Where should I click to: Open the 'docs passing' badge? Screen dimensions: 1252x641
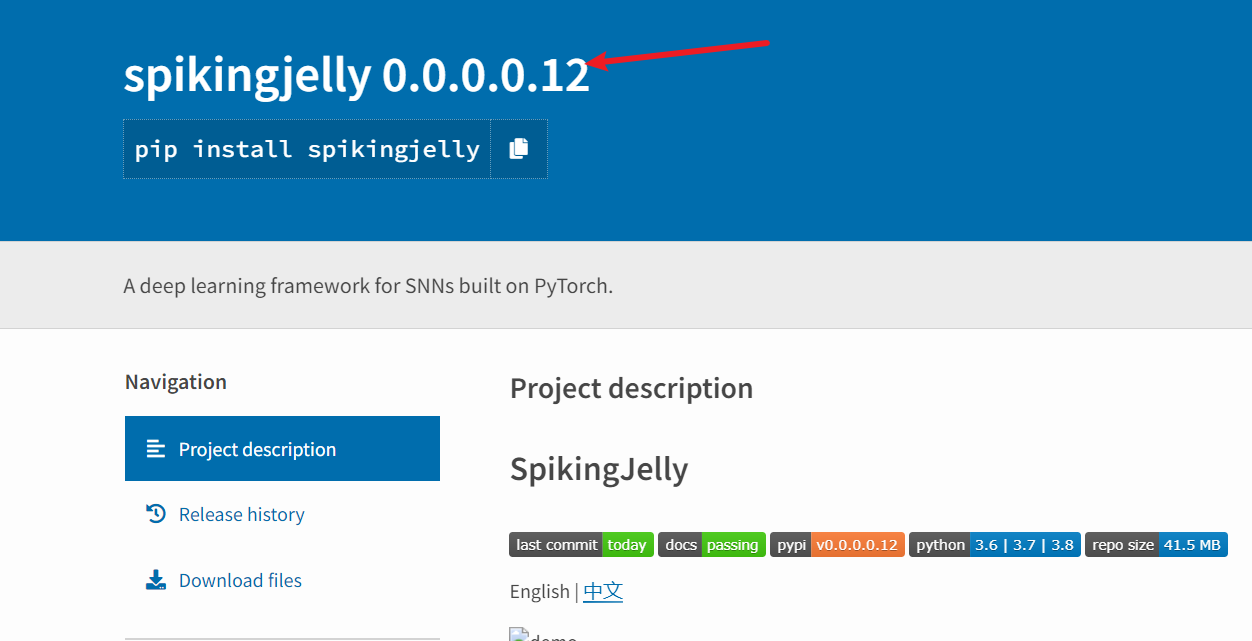(711, 544)
